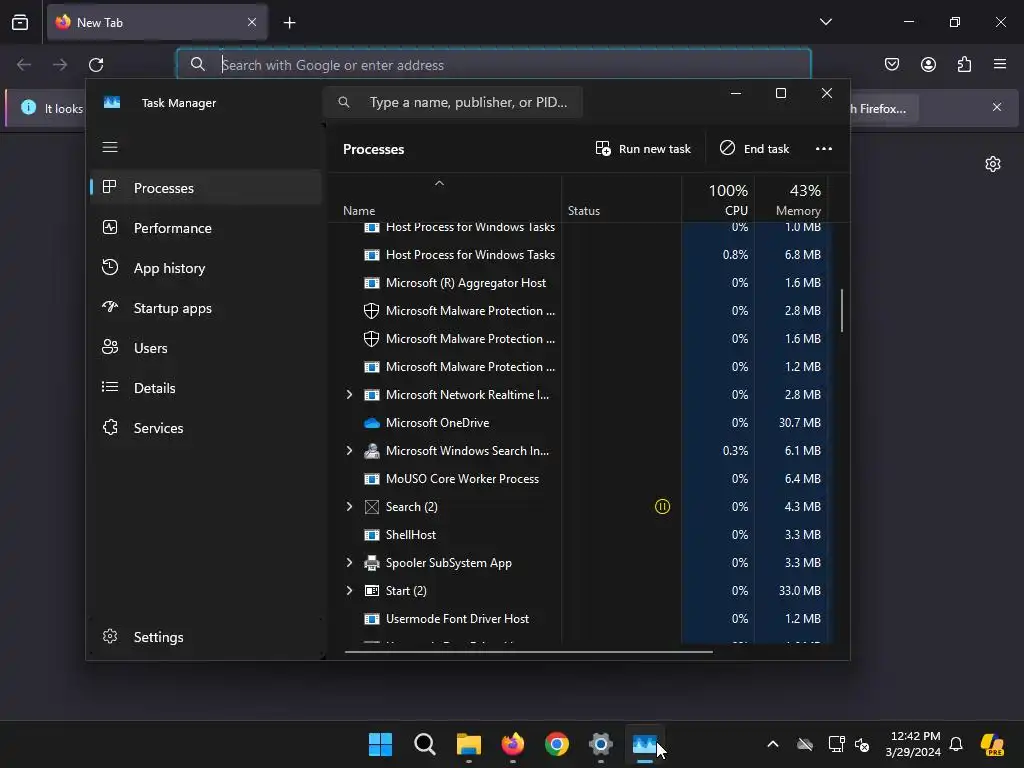
Task: Open clock and date flyout
Action: pos(914,744)
